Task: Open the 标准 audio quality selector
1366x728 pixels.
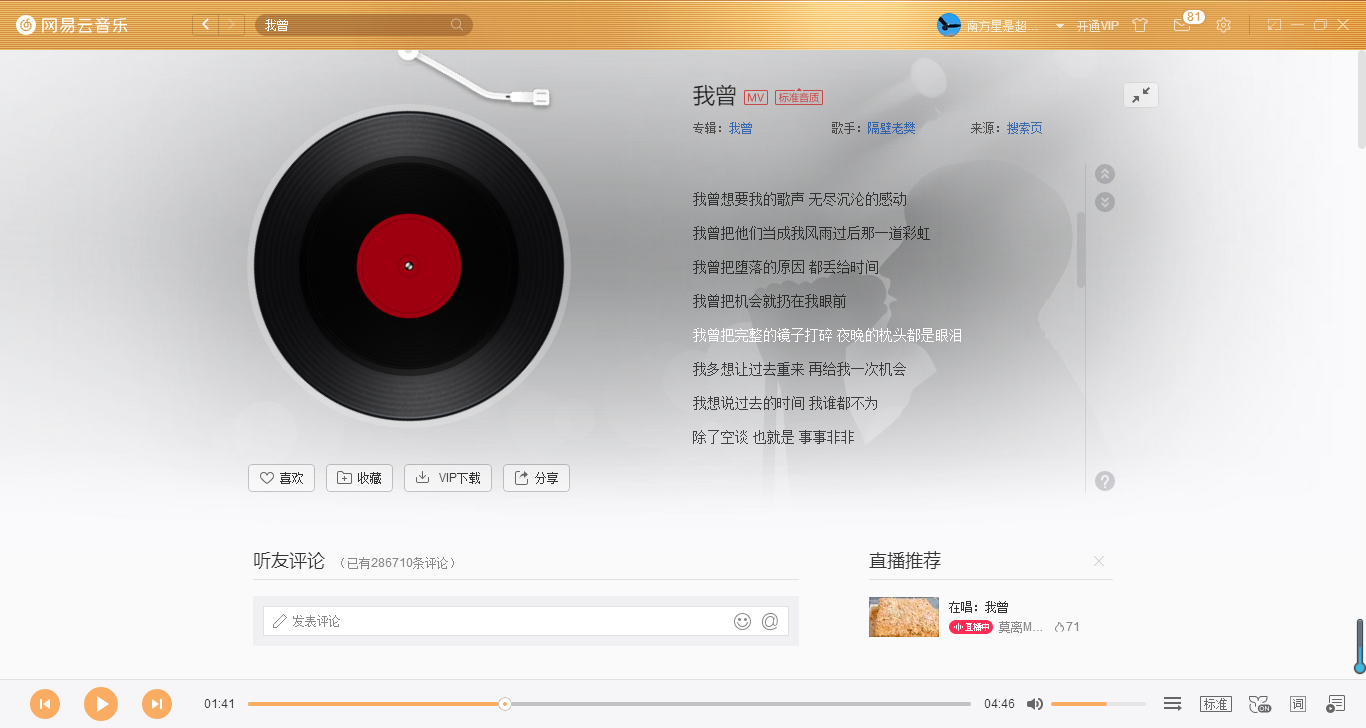Action: point(1216,704)
